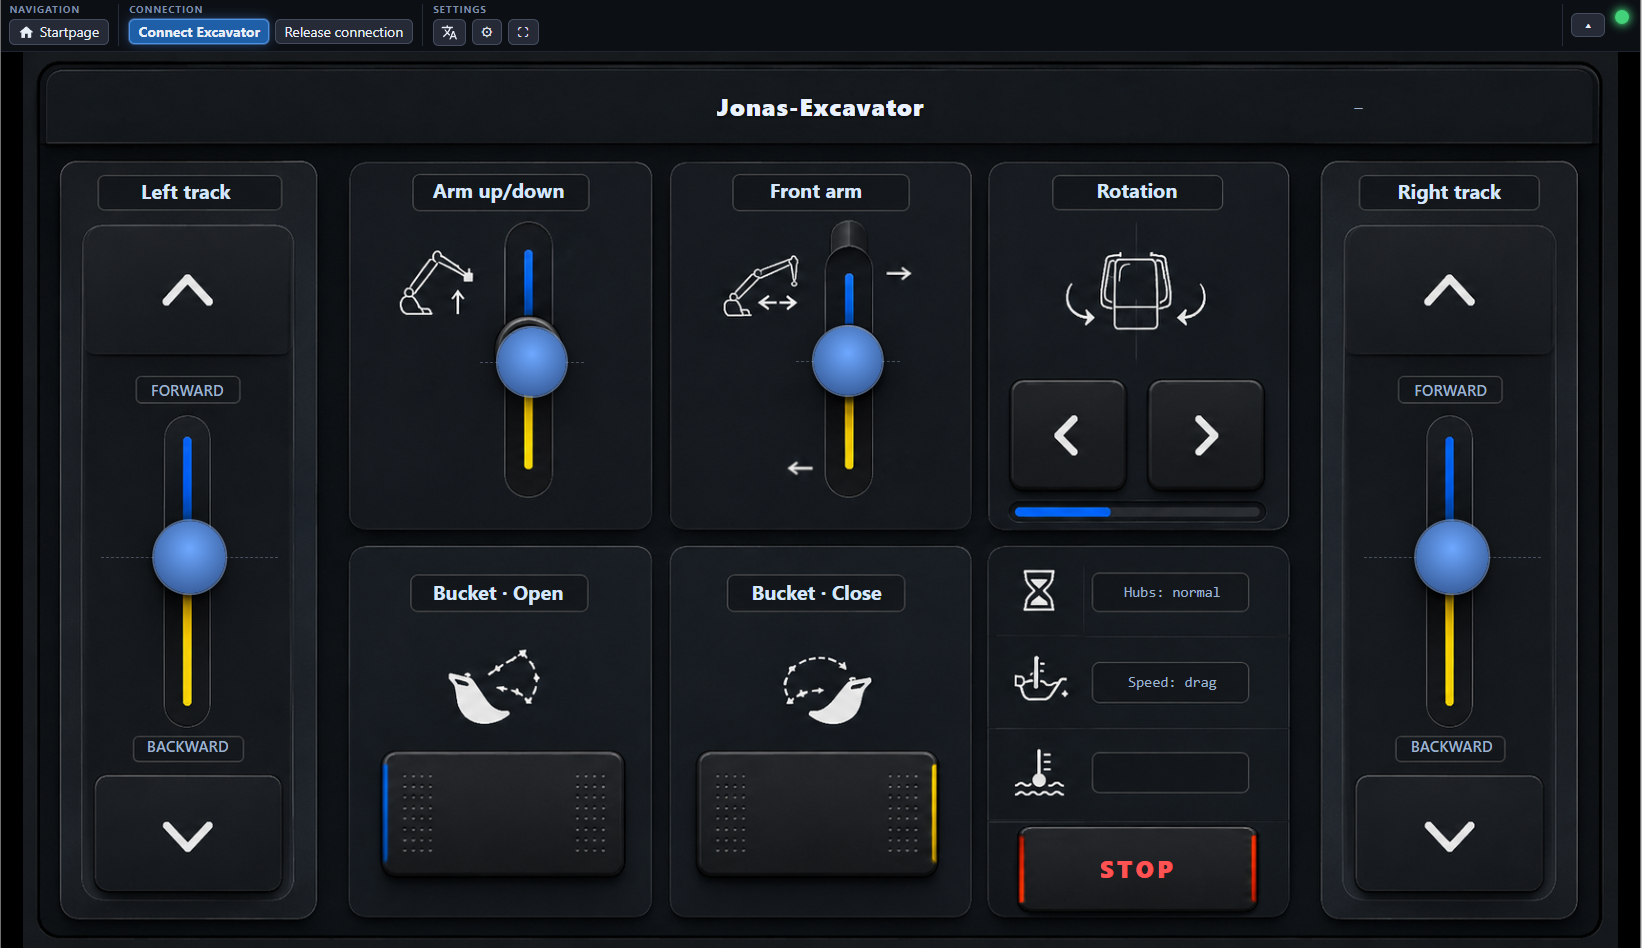Click Left track FORWARD label
Screen dimensions: 1642x948
(187, 390)
